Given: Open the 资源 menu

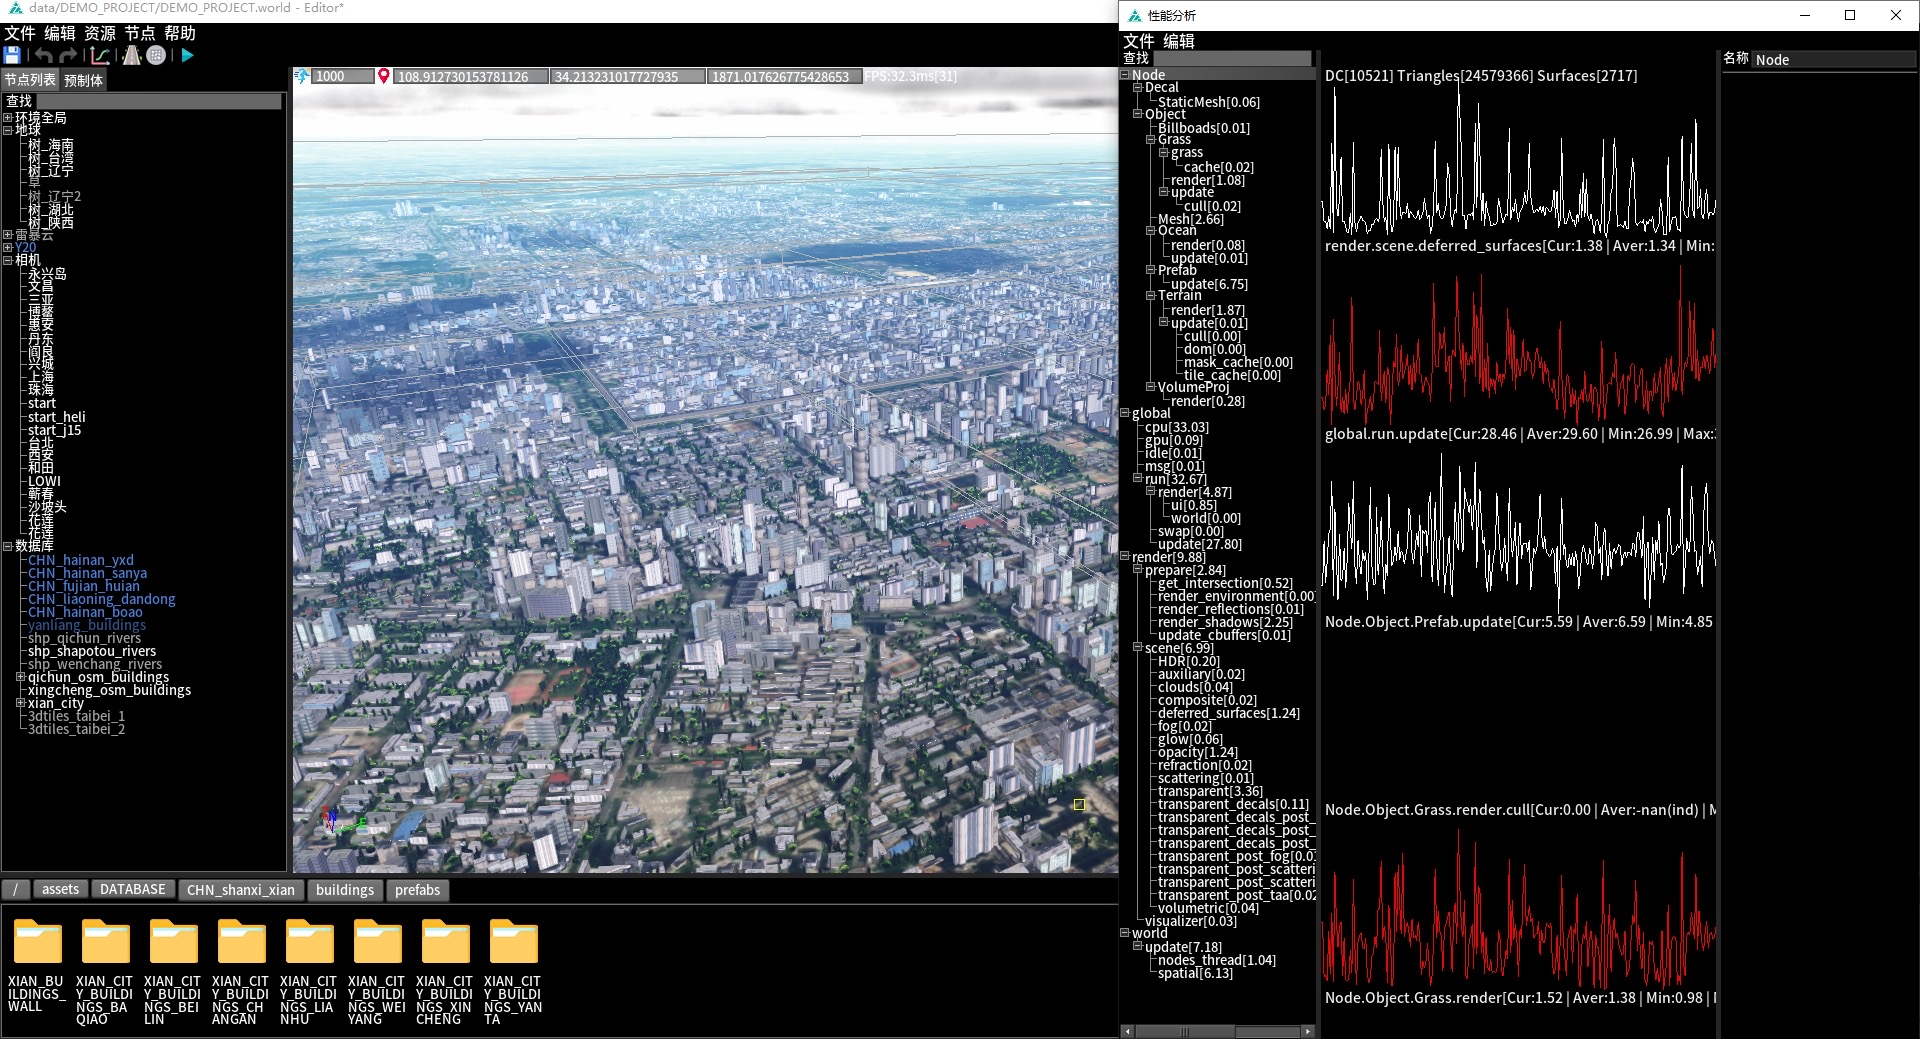Looking at the screenshot, I should pos(99,33).
